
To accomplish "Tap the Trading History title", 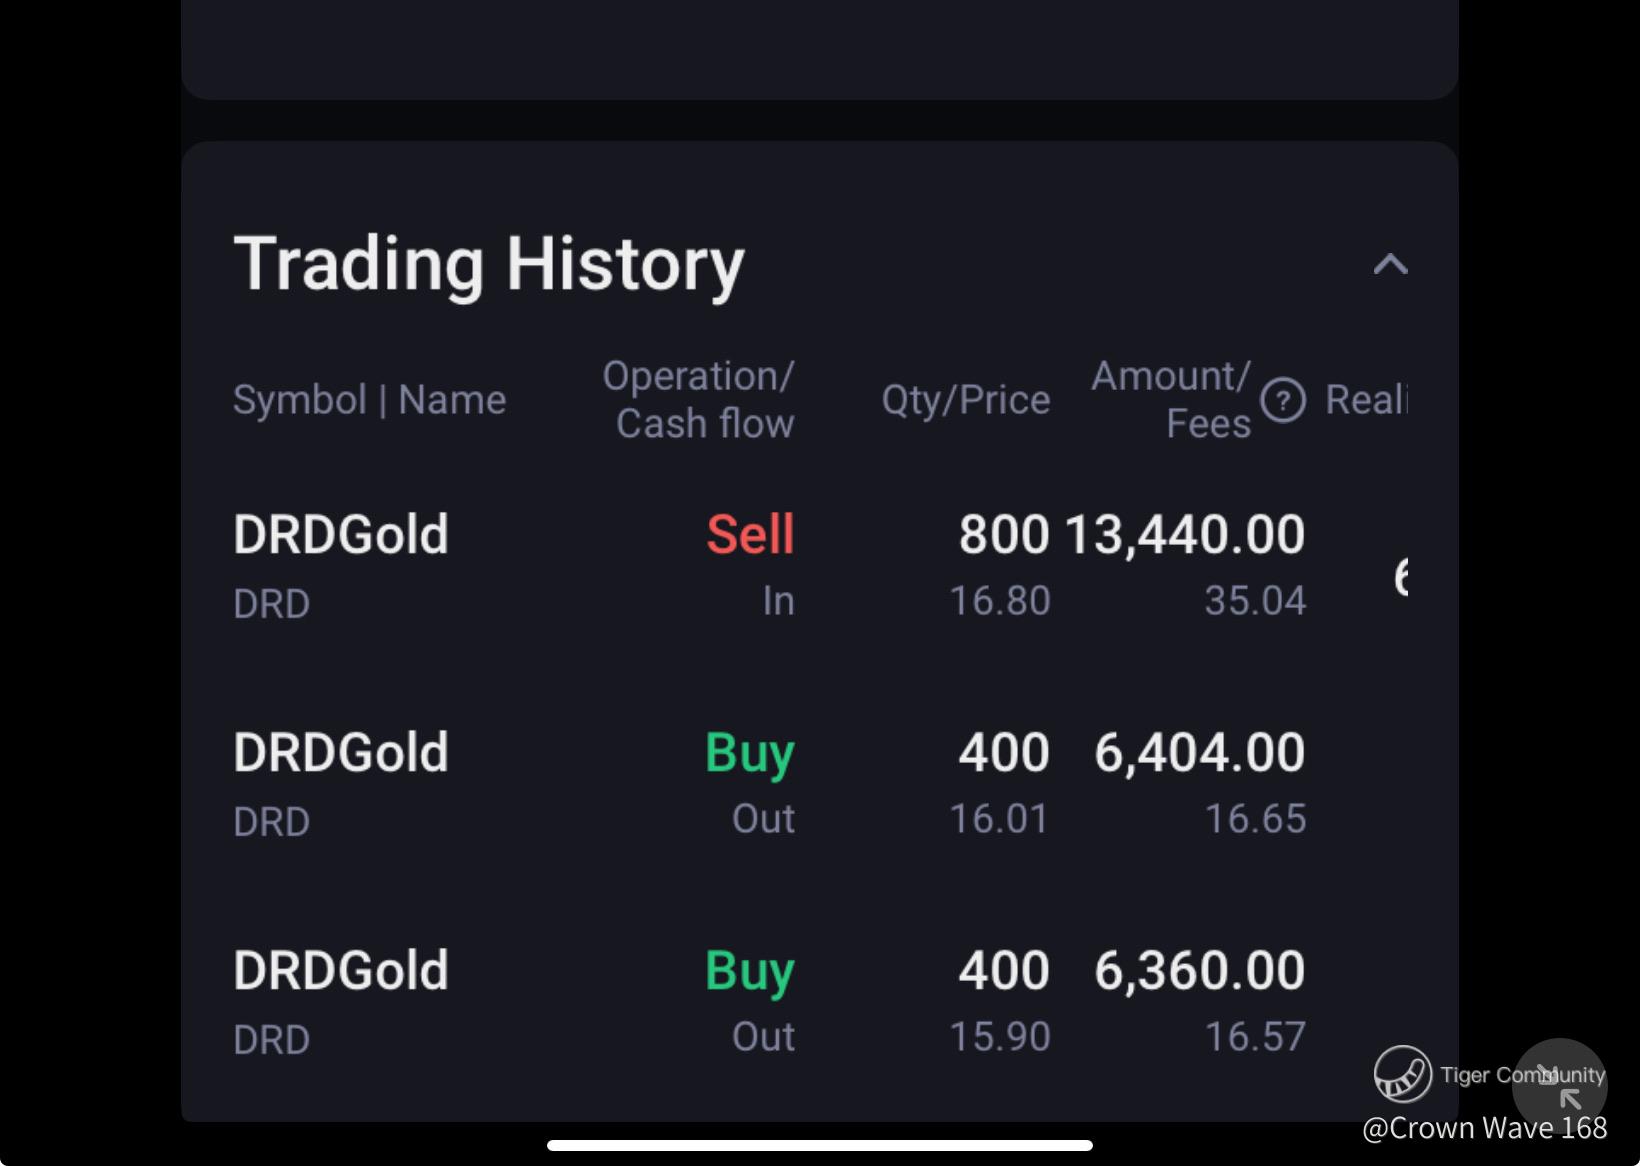I will 489,264.
